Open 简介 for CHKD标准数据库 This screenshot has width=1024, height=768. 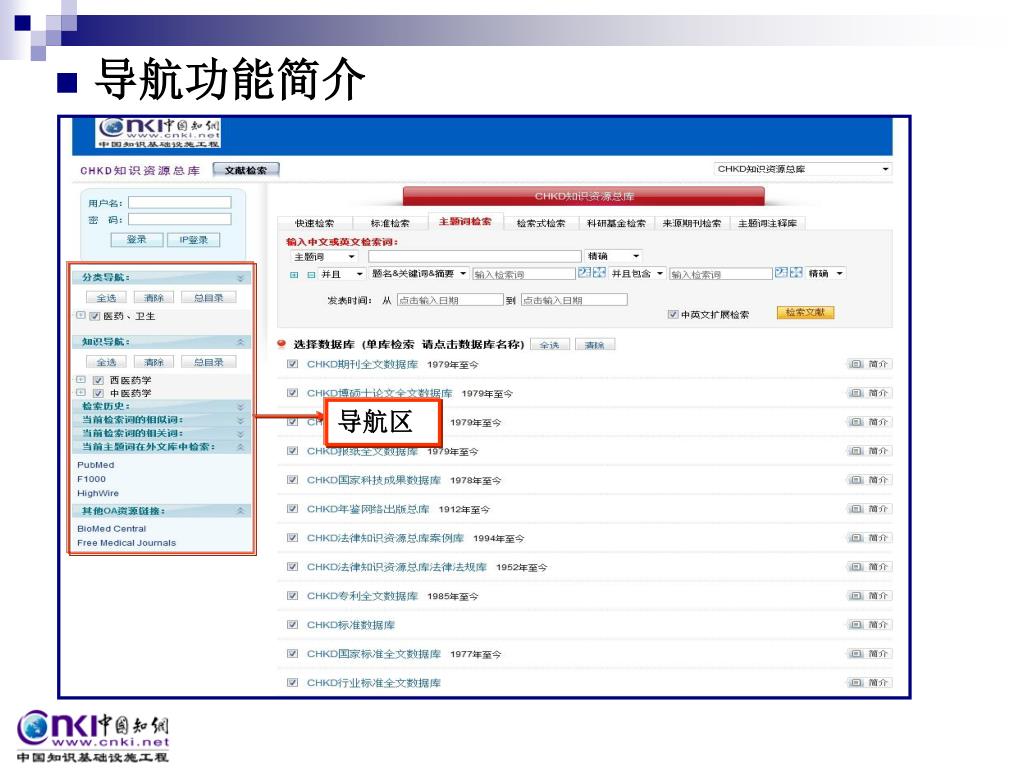pyautogui.click(x=870, y=625)
